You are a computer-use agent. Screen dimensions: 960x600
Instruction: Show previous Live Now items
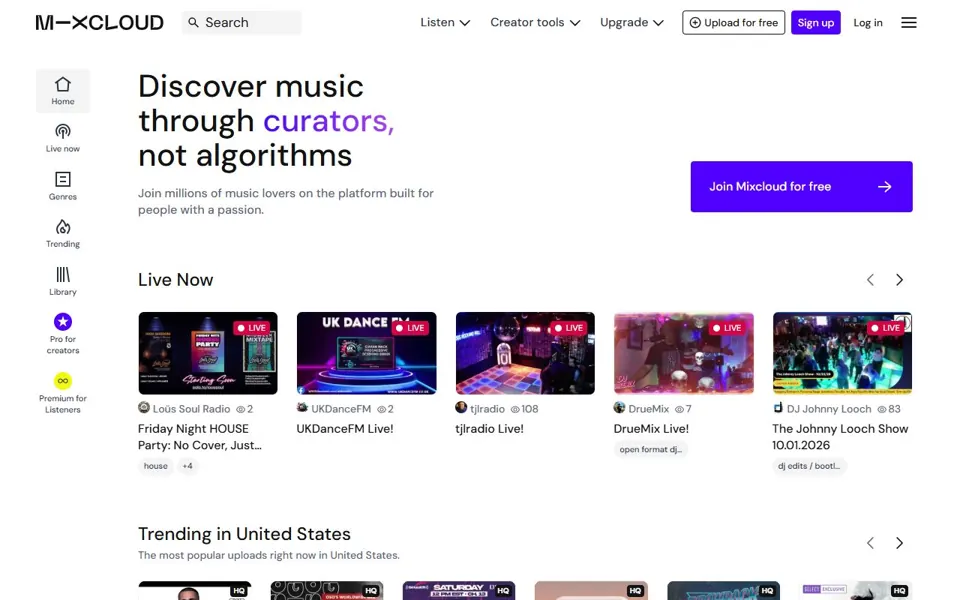(x=870, y=280)
